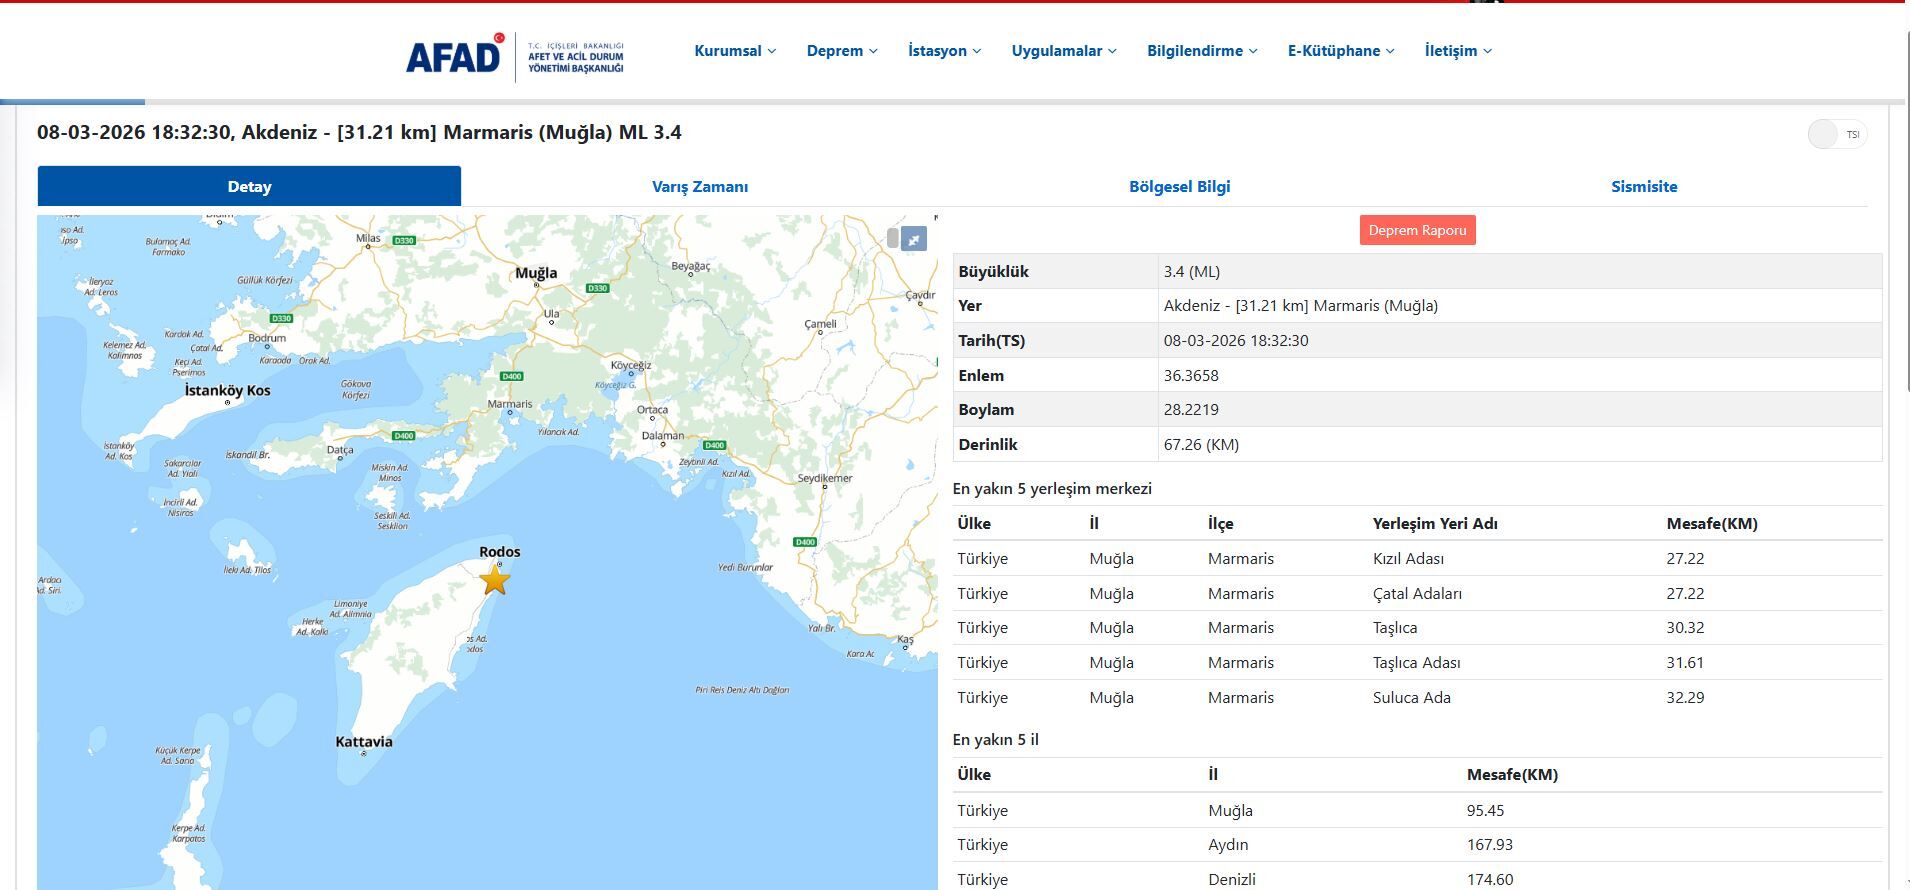1910x890 pixels.
Task: Toggle the TSI time zone switch
Action: pos(1836,134)
